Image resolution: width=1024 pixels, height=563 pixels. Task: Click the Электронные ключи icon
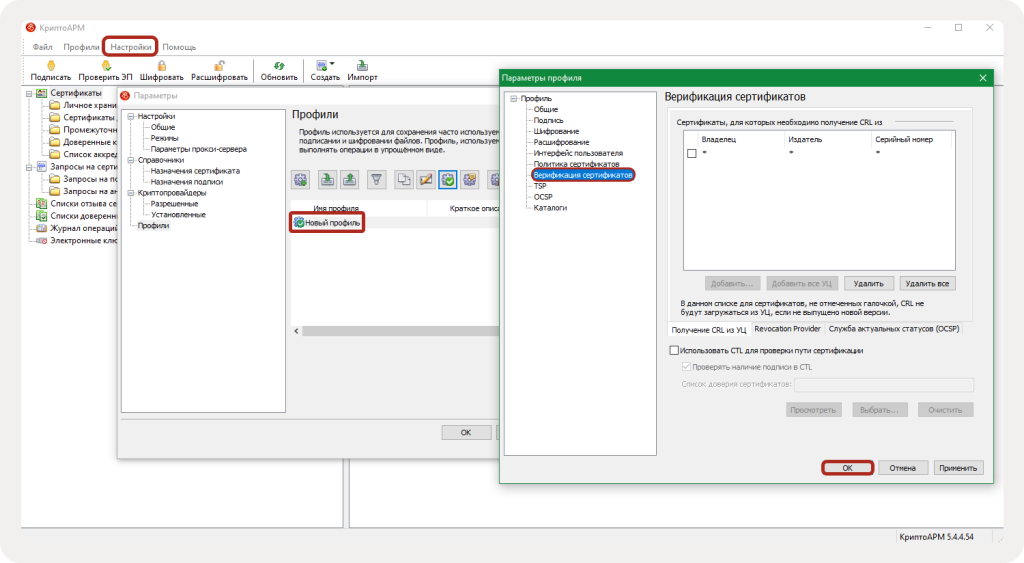(x=41, y=240)
